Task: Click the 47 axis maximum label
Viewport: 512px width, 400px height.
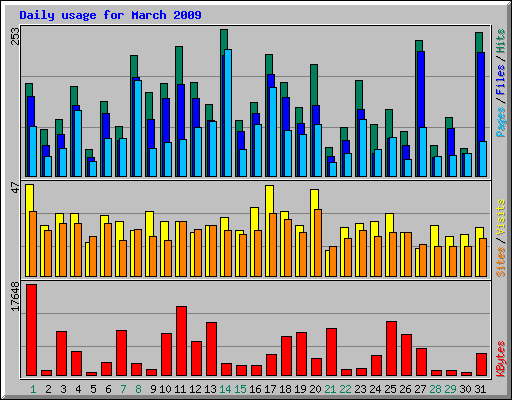Action: 15,188
